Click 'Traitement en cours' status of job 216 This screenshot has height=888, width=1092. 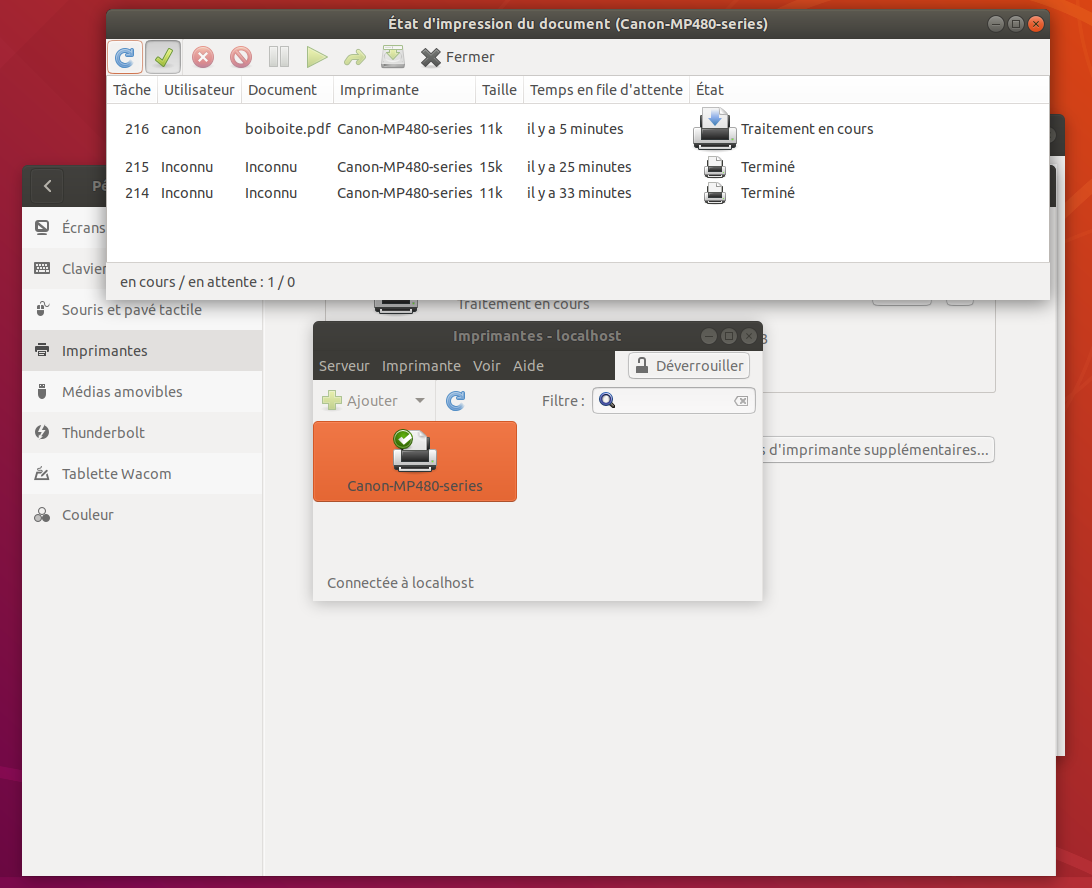click(806, 129)
